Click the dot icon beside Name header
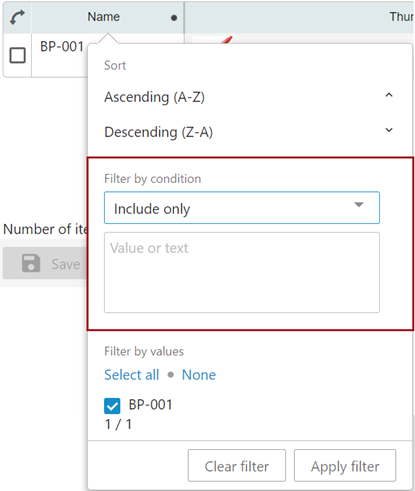The width and height of the screenshot is (415, 491). [x=174, y=18]
